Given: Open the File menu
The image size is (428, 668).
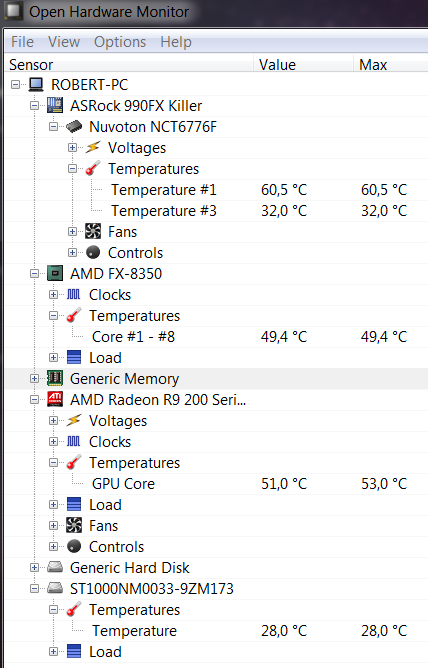Looking at the screenshot, I should click(22, 42).
